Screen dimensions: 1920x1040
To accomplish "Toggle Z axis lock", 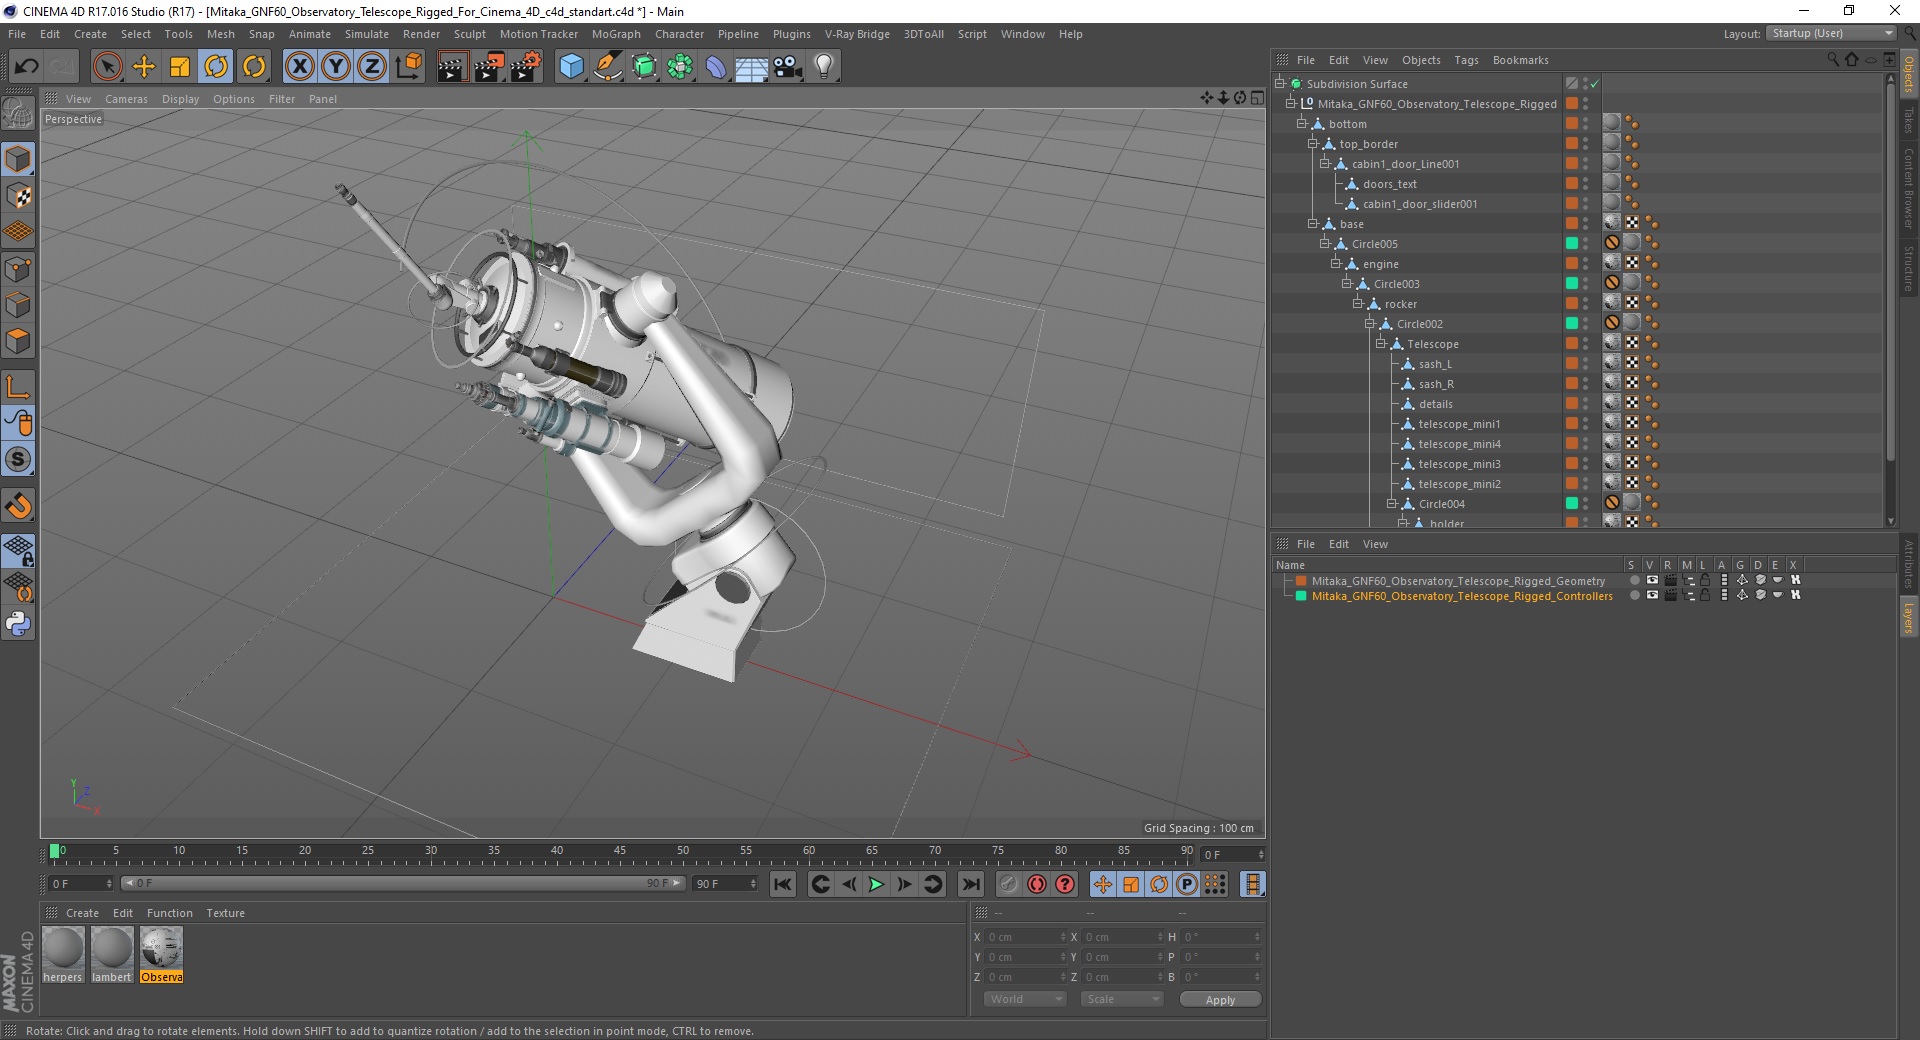I will 372,67.
